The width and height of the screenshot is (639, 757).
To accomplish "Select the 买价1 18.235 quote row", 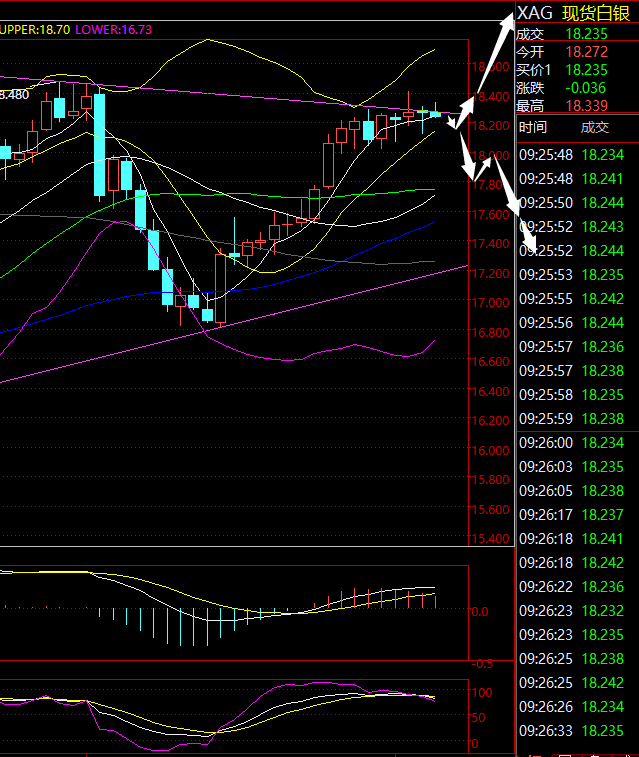I will coord(575,69).
